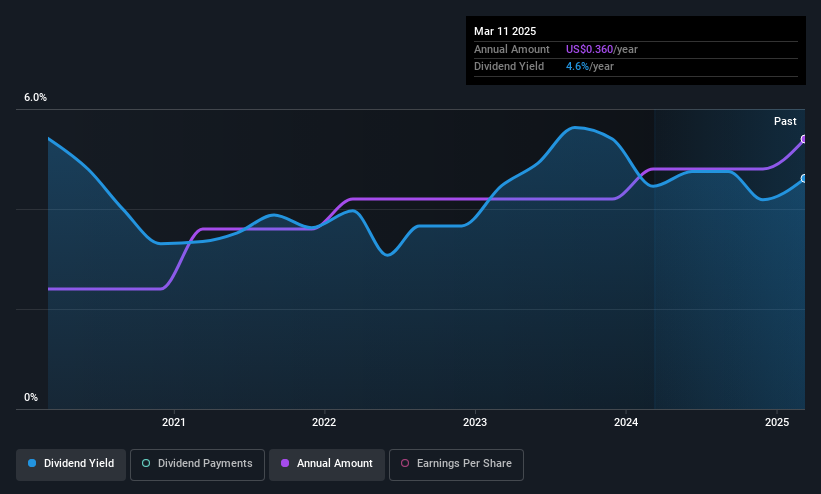Click the blue Dividend Yield legend dot
Image resolution: width=821 pixels, height=494 pixels.
32,464
